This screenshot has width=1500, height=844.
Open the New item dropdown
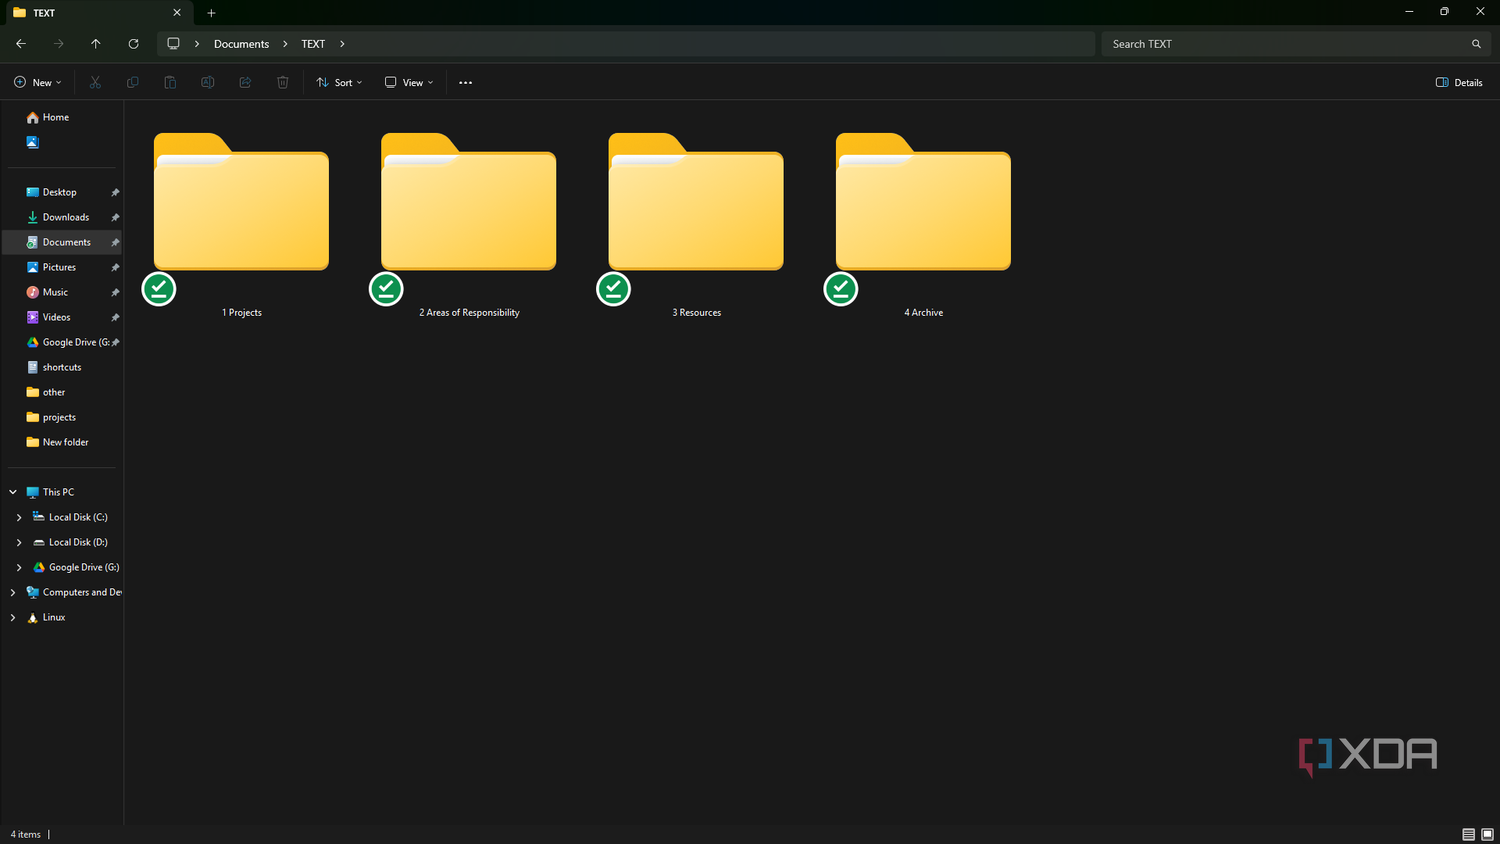click(x=38, y=82)
